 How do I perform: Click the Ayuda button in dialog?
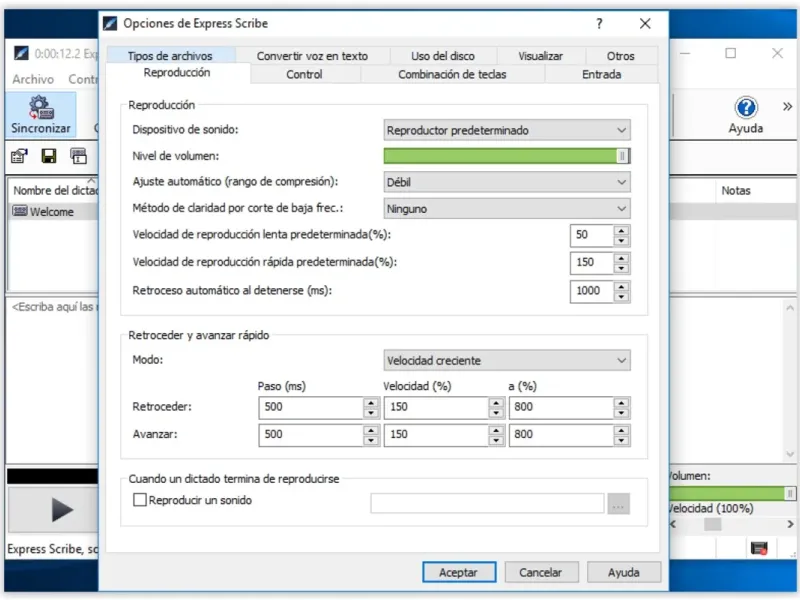point(623,572)
